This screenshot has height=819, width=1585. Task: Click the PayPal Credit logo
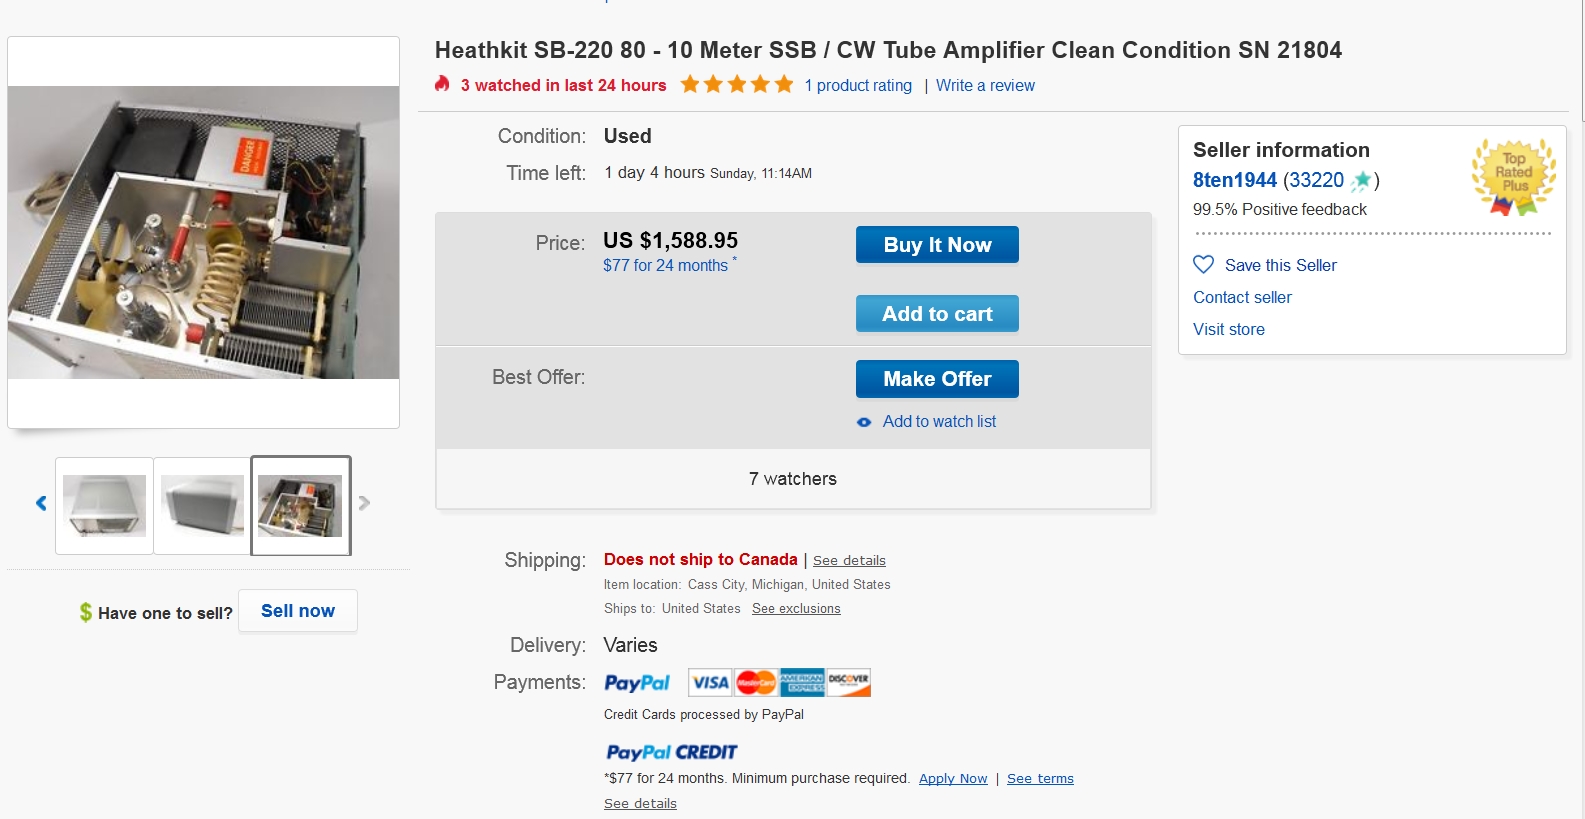click(671, 752)
